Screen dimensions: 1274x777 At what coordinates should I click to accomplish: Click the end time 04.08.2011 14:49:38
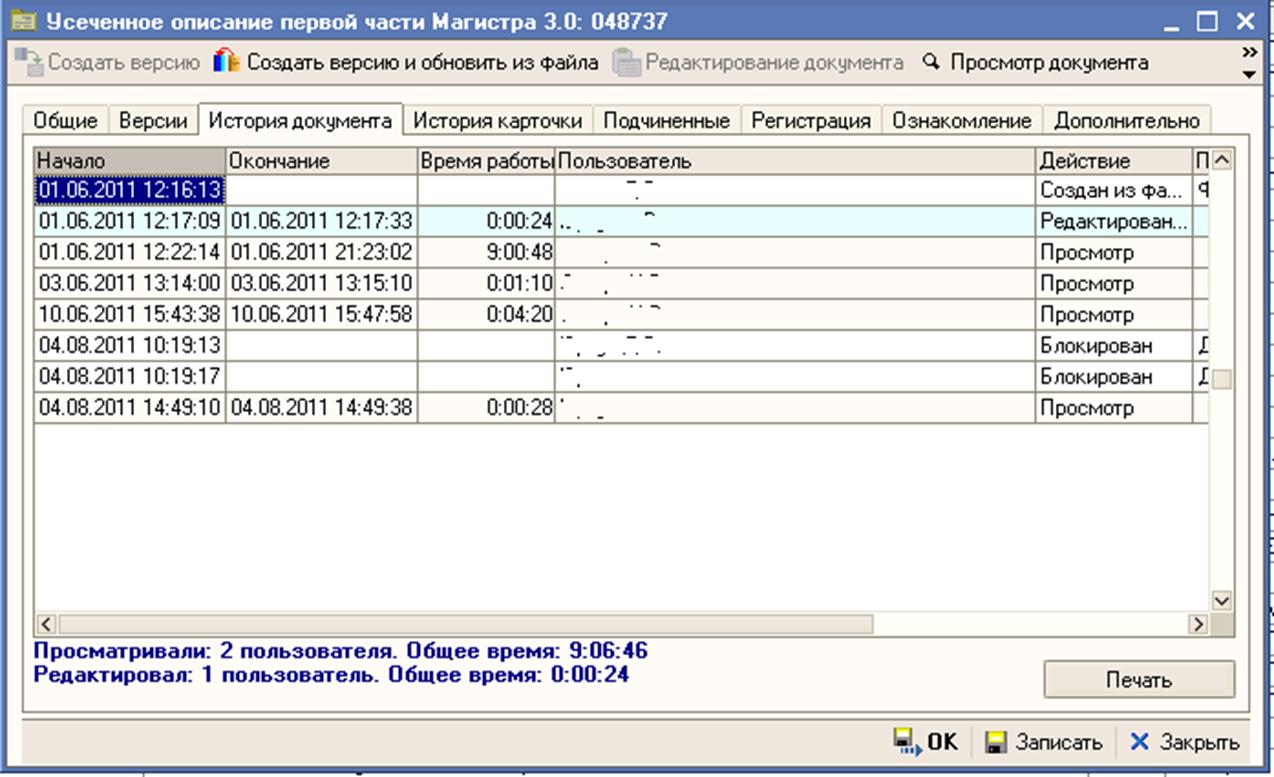click(321, 408)
